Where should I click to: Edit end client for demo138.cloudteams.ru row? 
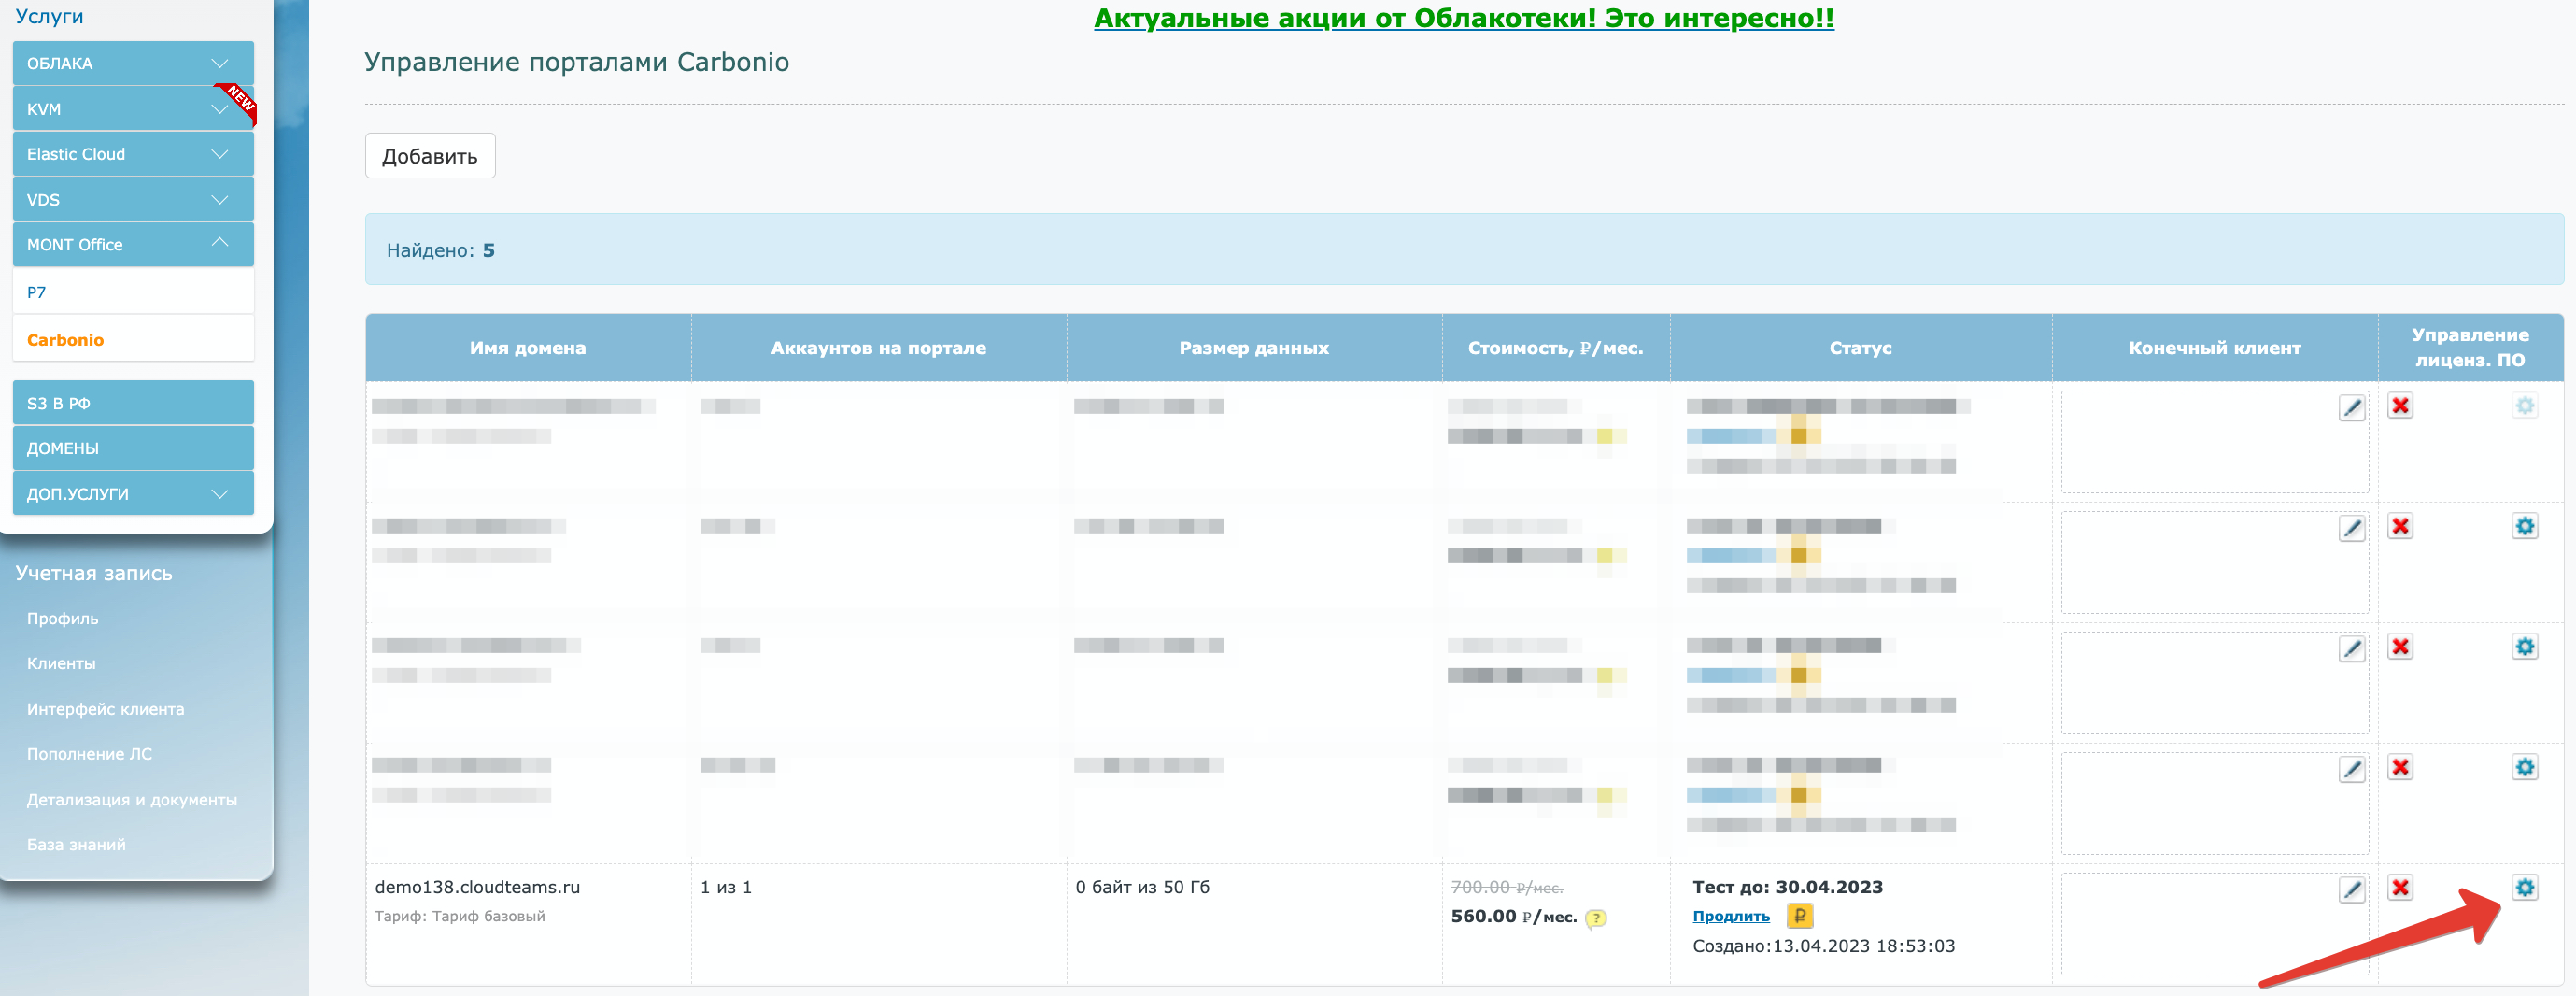[x=2352, y=889]
